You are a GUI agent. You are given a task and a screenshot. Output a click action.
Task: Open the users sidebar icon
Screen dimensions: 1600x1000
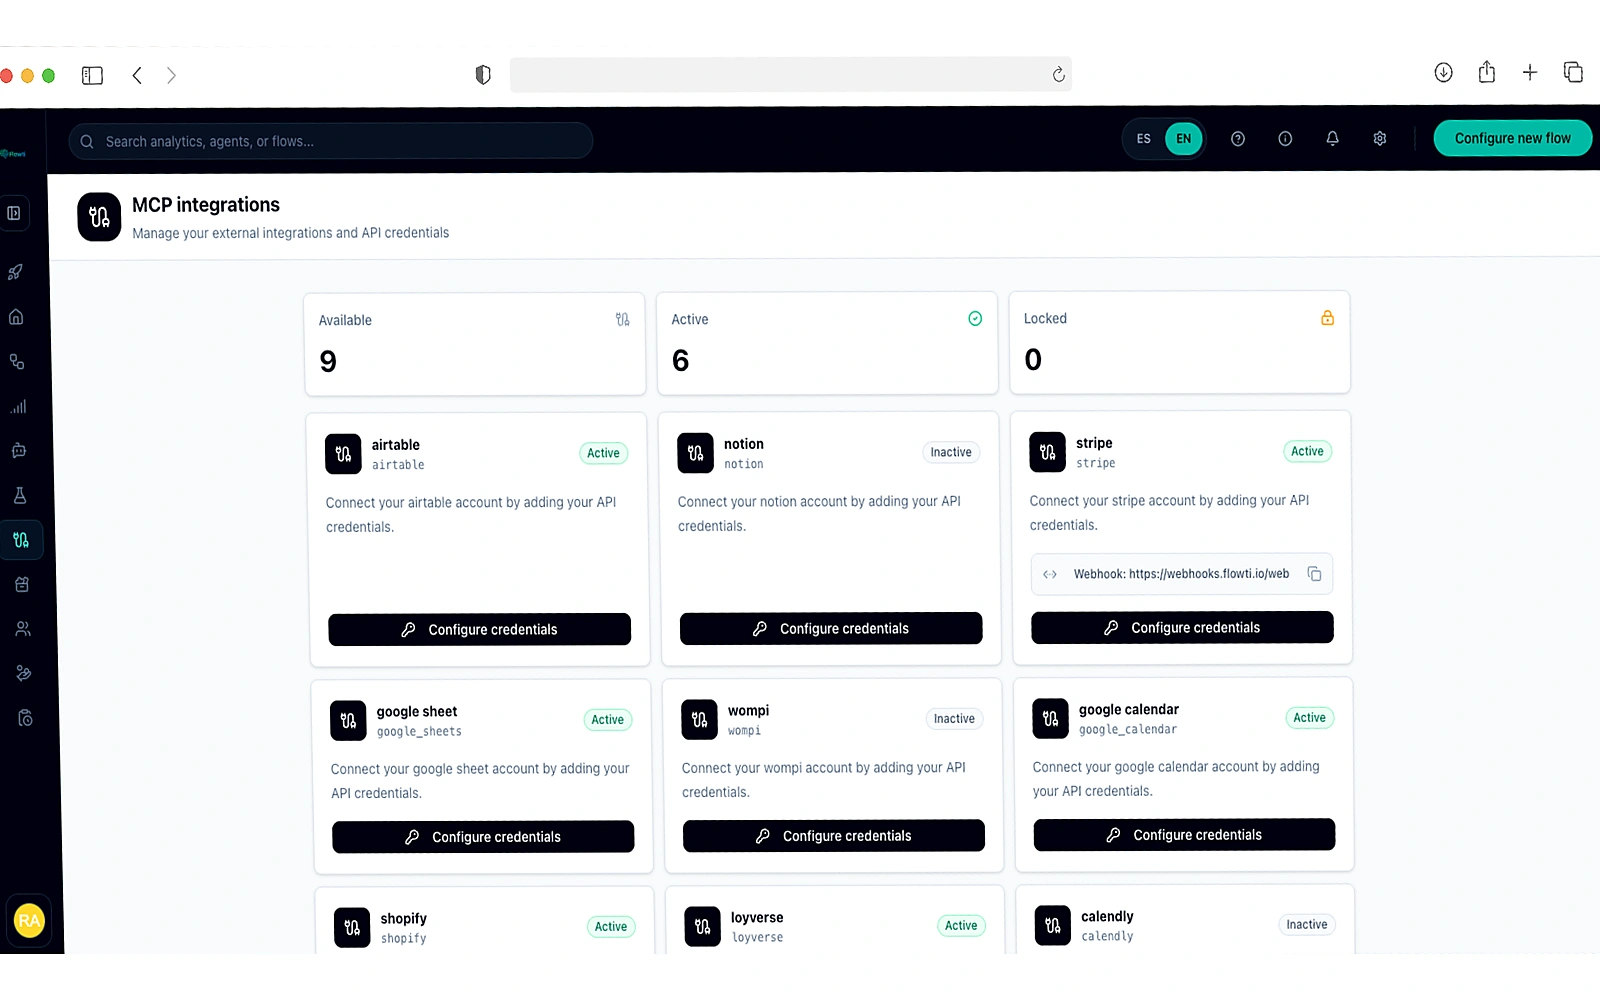coord(23,629)
